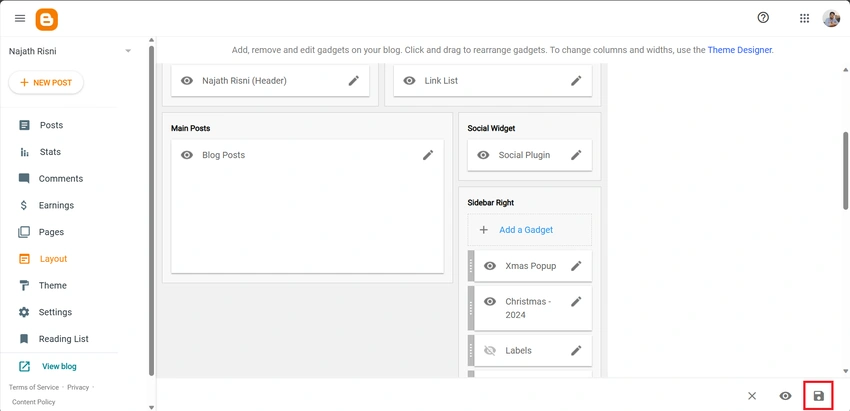The image size is (850, 411).
Task: Preview the layout with bottom eye icon
Action: [785, 396]
